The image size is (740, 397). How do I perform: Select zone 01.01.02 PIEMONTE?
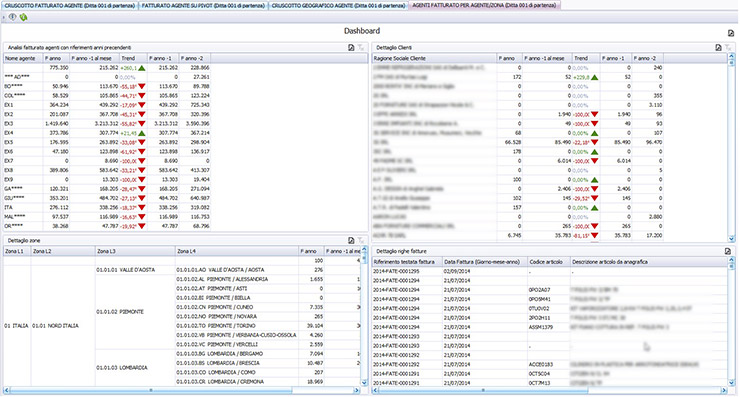coord(135,312)
